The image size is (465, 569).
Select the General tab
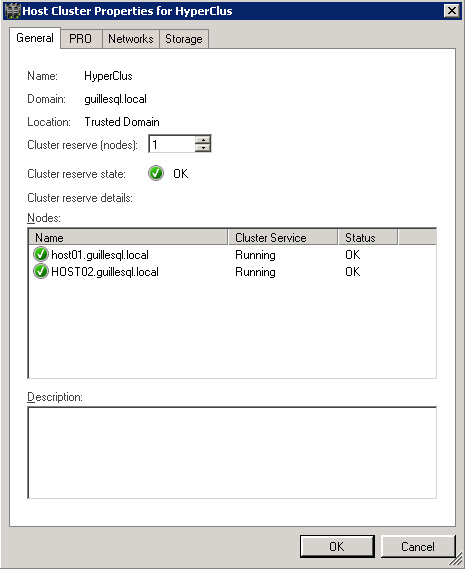point(35,38)
